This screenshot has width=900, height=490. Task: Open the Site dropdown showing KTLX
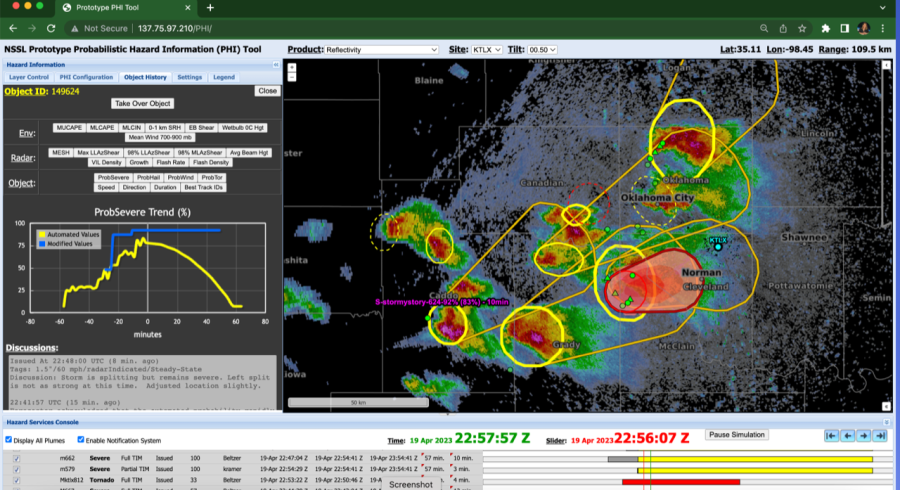(485, 49)
